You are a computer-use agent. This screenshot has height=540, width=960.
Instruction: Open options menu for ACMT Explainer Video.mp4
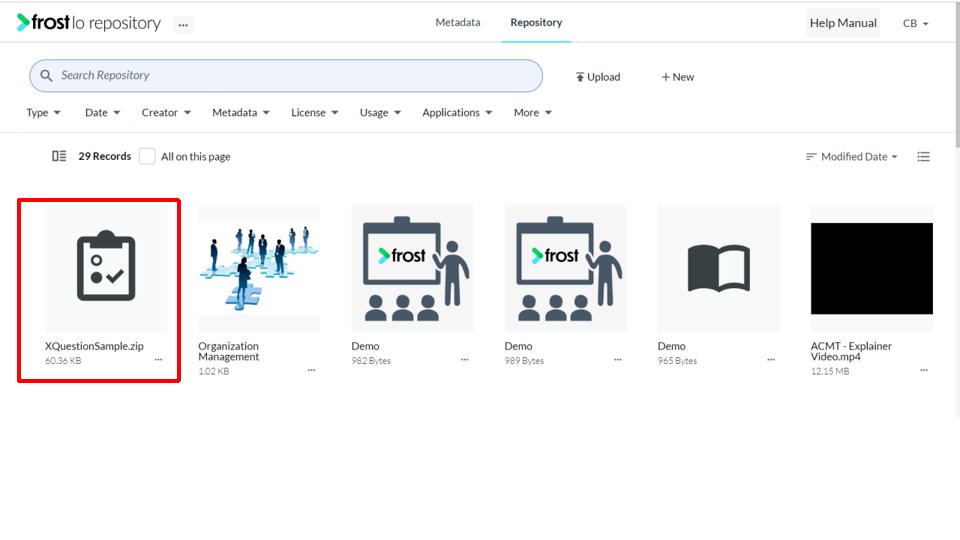pos(924,370)
